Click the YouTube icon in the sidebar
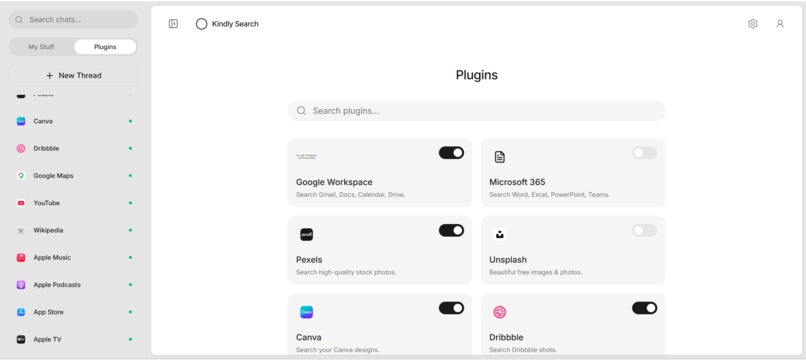Viewport: 806px width, 360px height. [x=21, y=203]
